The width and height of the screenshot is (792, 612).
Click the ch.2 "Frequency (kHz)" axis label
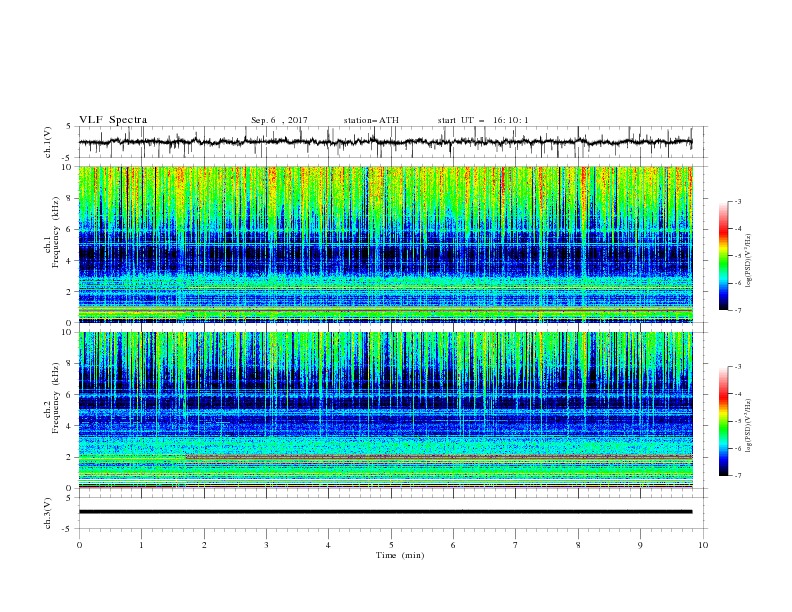[55, 398]
